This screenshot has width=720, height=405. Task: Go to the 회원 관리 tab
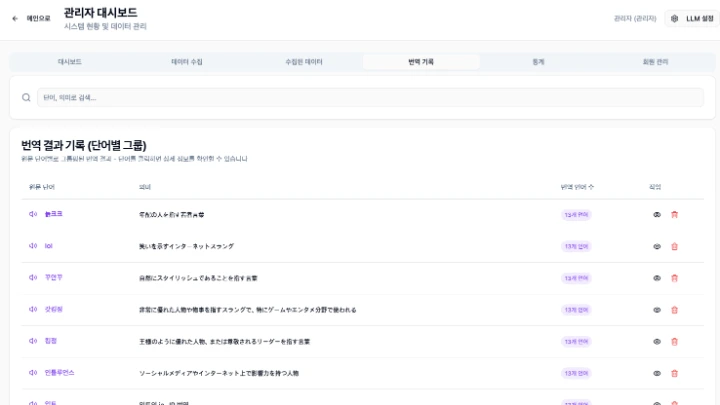pyautogui.click(x=655, y=62)
